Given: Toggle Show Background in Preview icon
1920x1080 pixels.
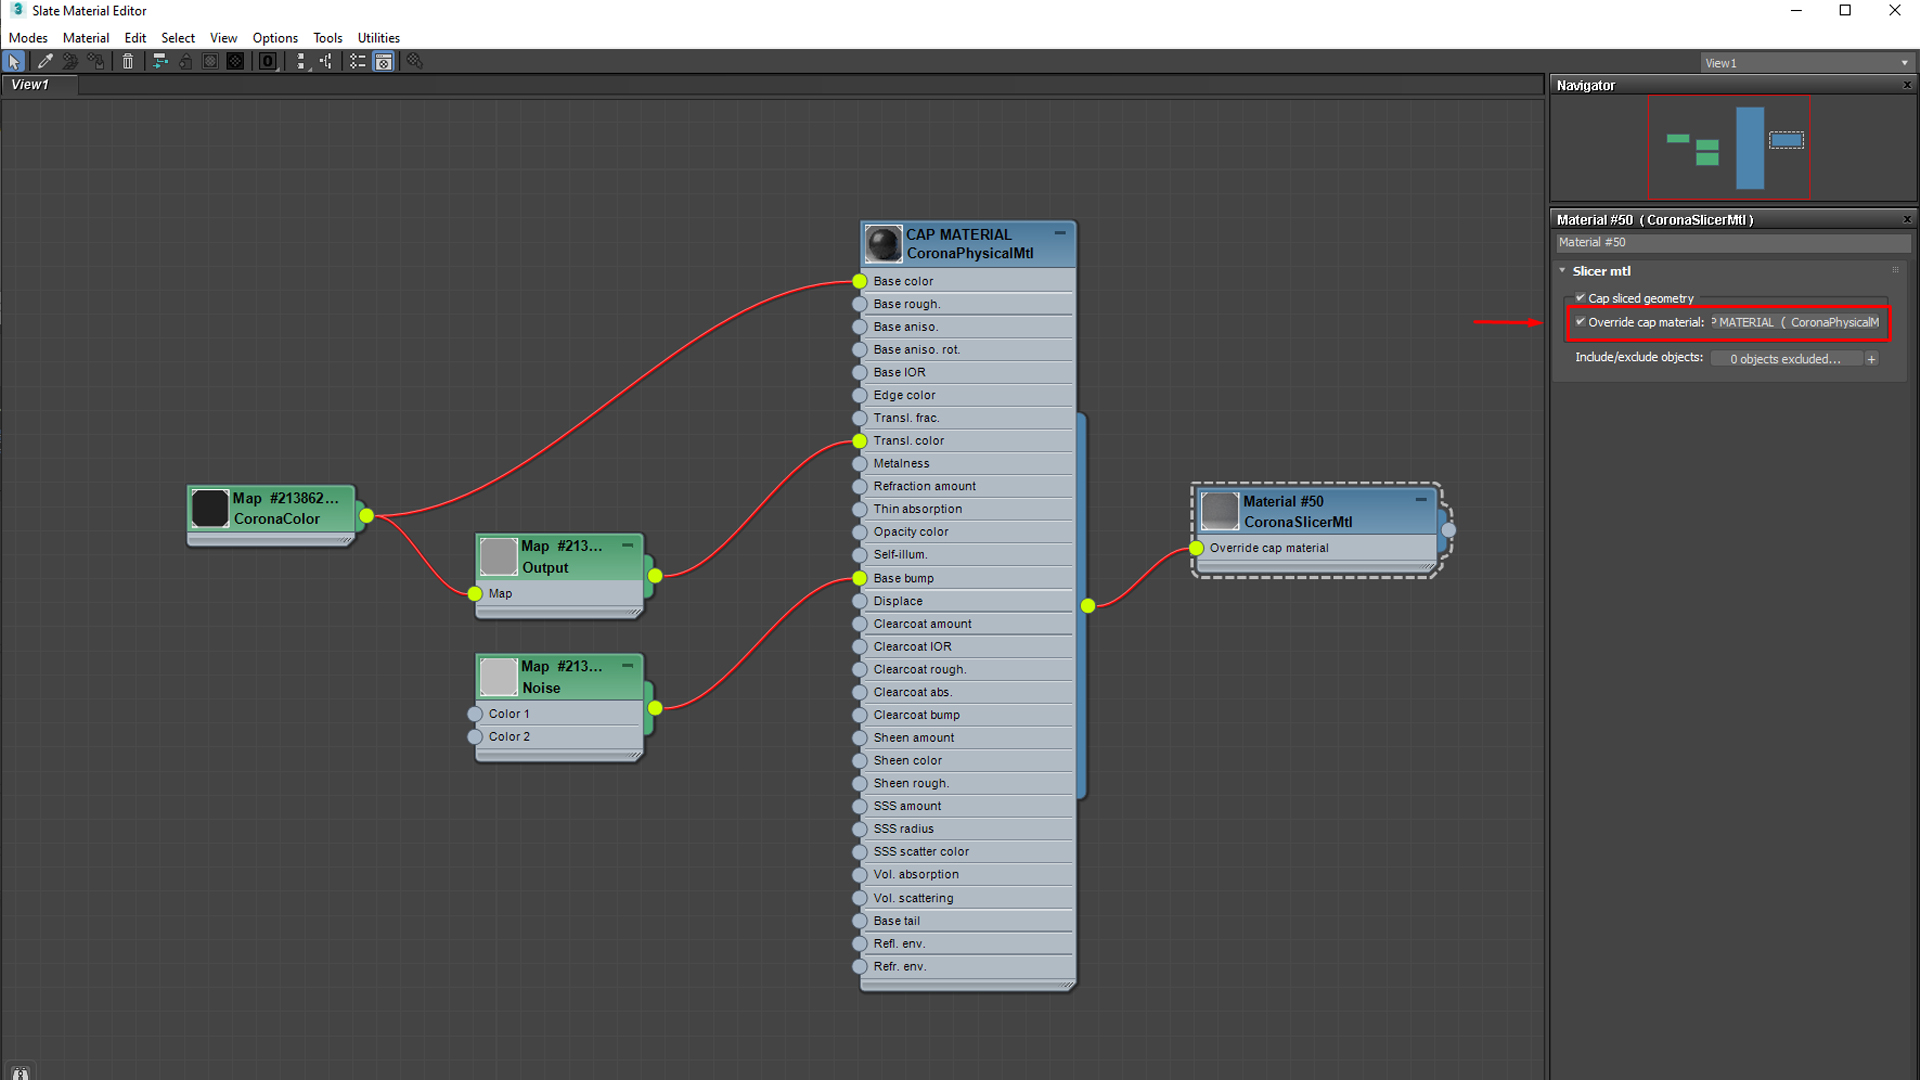Looking at the screenshot, I should [x=236, y=62].
